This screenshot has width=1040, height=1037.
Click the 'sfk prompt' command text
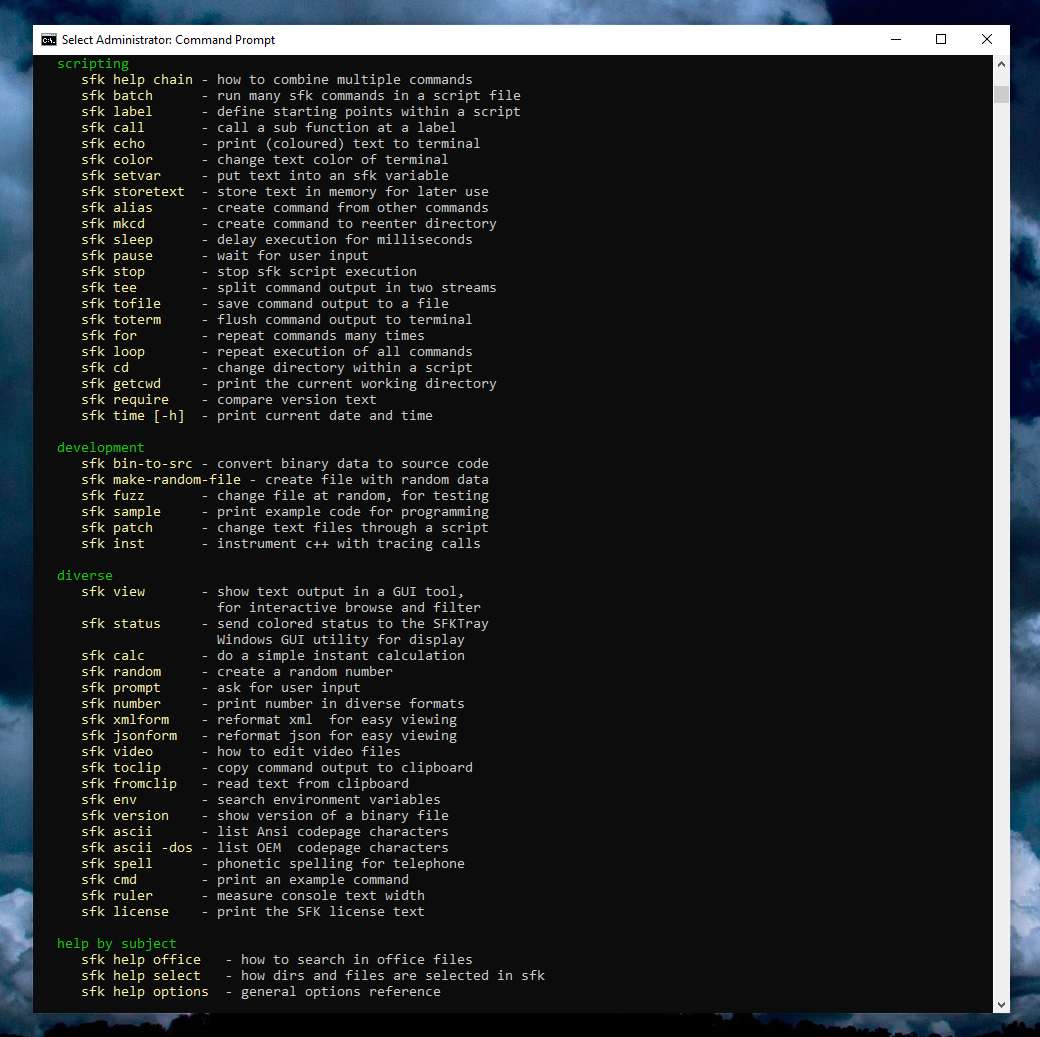coord(121,687)
